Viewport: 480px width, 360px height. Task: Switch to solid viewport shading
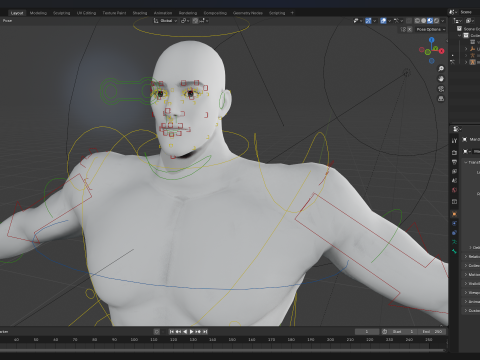click(423, 21)
